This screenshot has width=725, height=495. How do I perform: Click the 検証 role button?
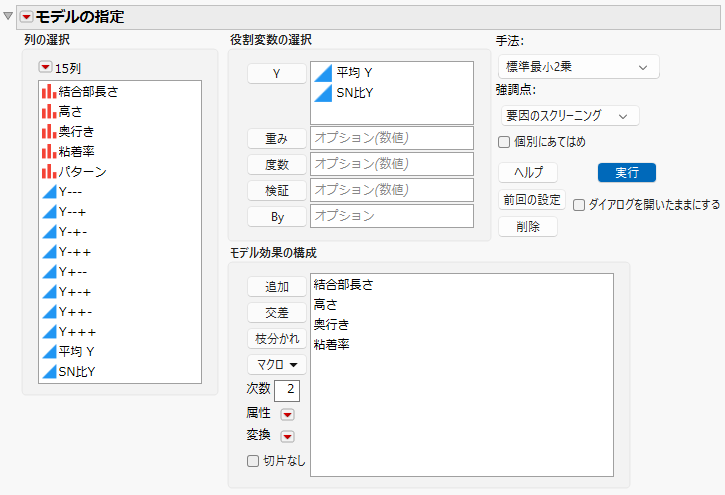276,190
